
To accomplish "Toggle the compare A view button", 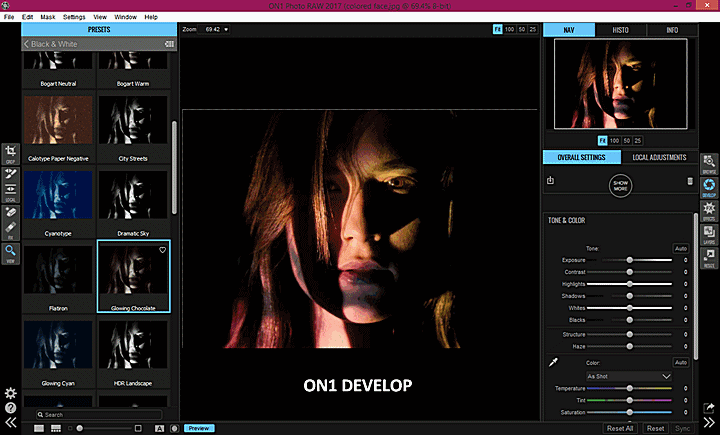I will pyautogui.click(x=159, y=428).
